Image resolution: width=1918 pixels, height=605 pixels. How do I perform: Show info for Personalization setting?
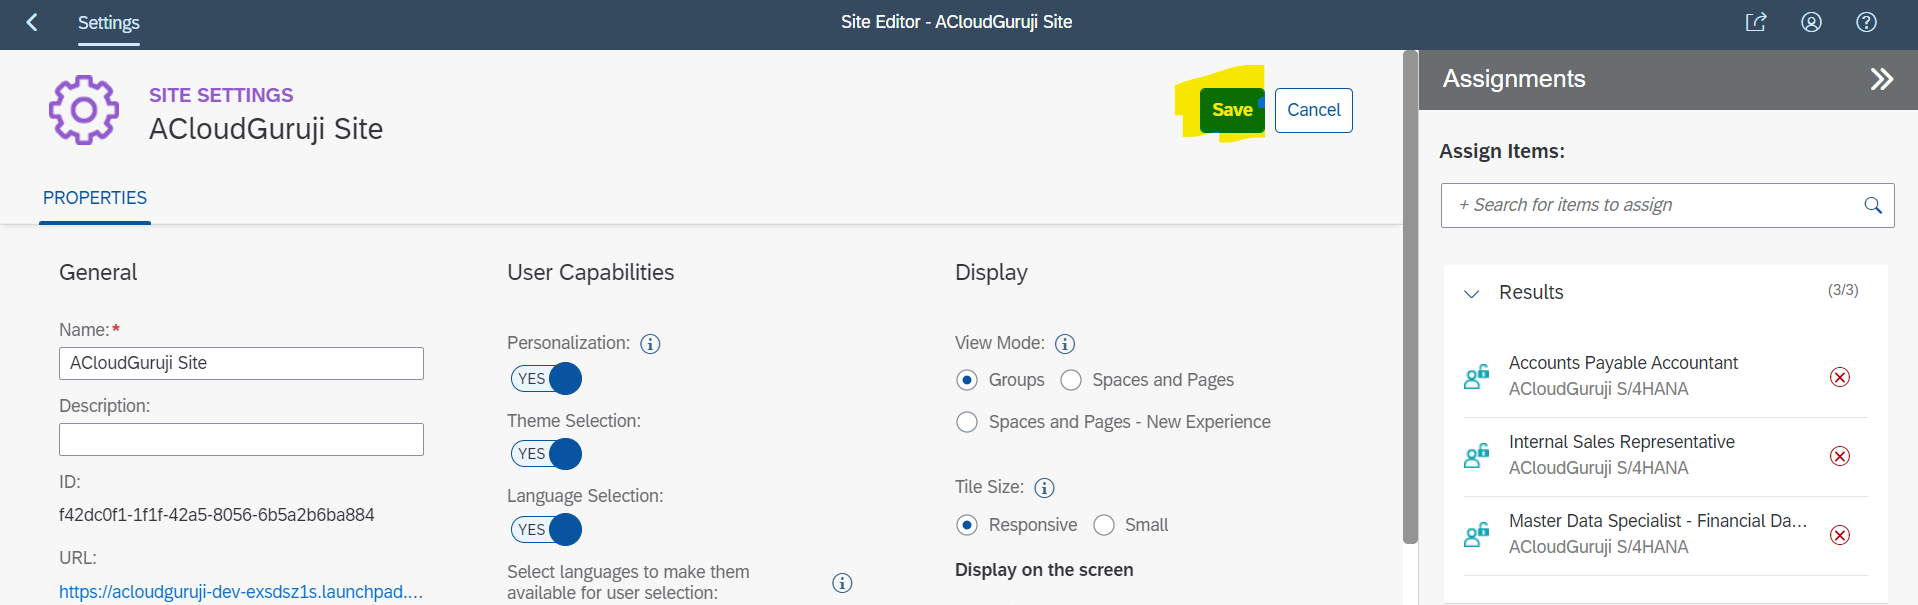click(x=650, y=344)
